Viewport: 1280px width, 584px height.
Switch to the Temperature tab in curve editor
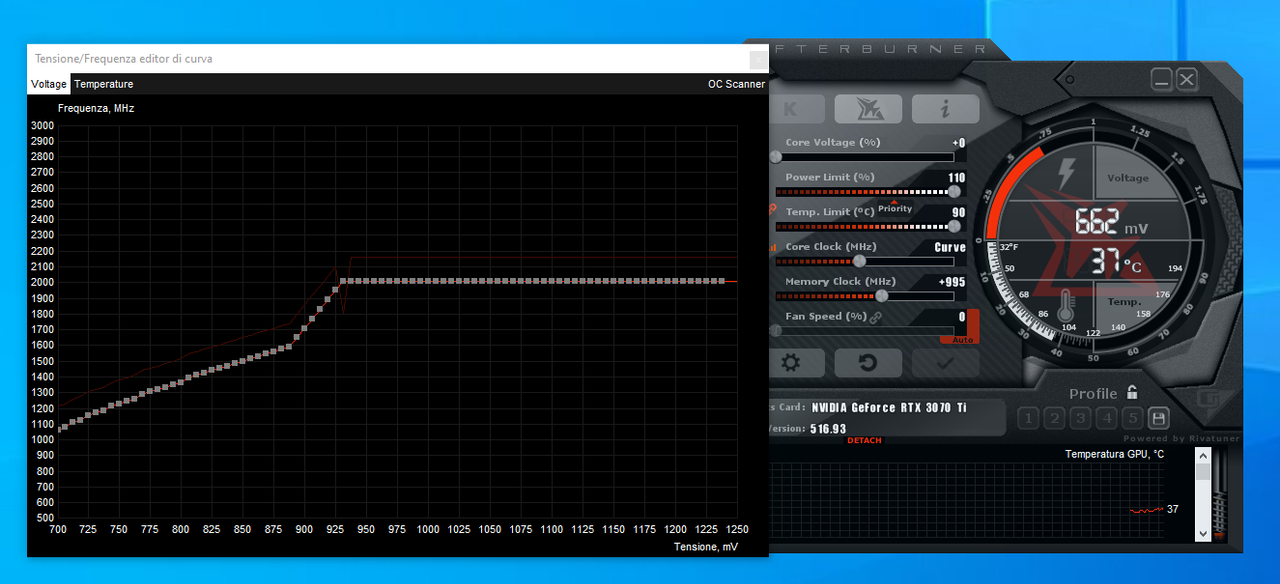click(x=103, y=84)
